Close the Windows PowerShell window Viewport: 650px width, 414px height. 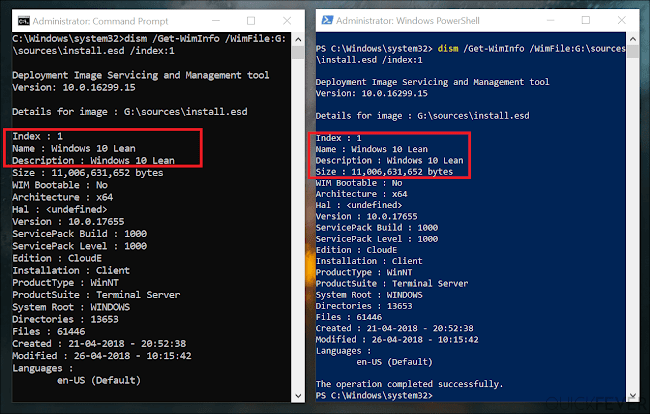tap(621, 20)
